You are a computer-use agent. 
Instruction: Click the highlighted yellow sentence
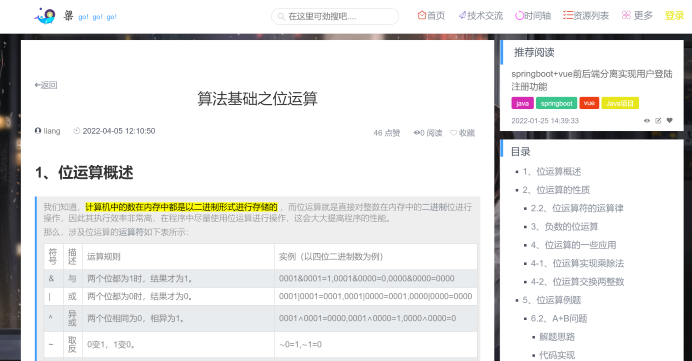(181, 207)
